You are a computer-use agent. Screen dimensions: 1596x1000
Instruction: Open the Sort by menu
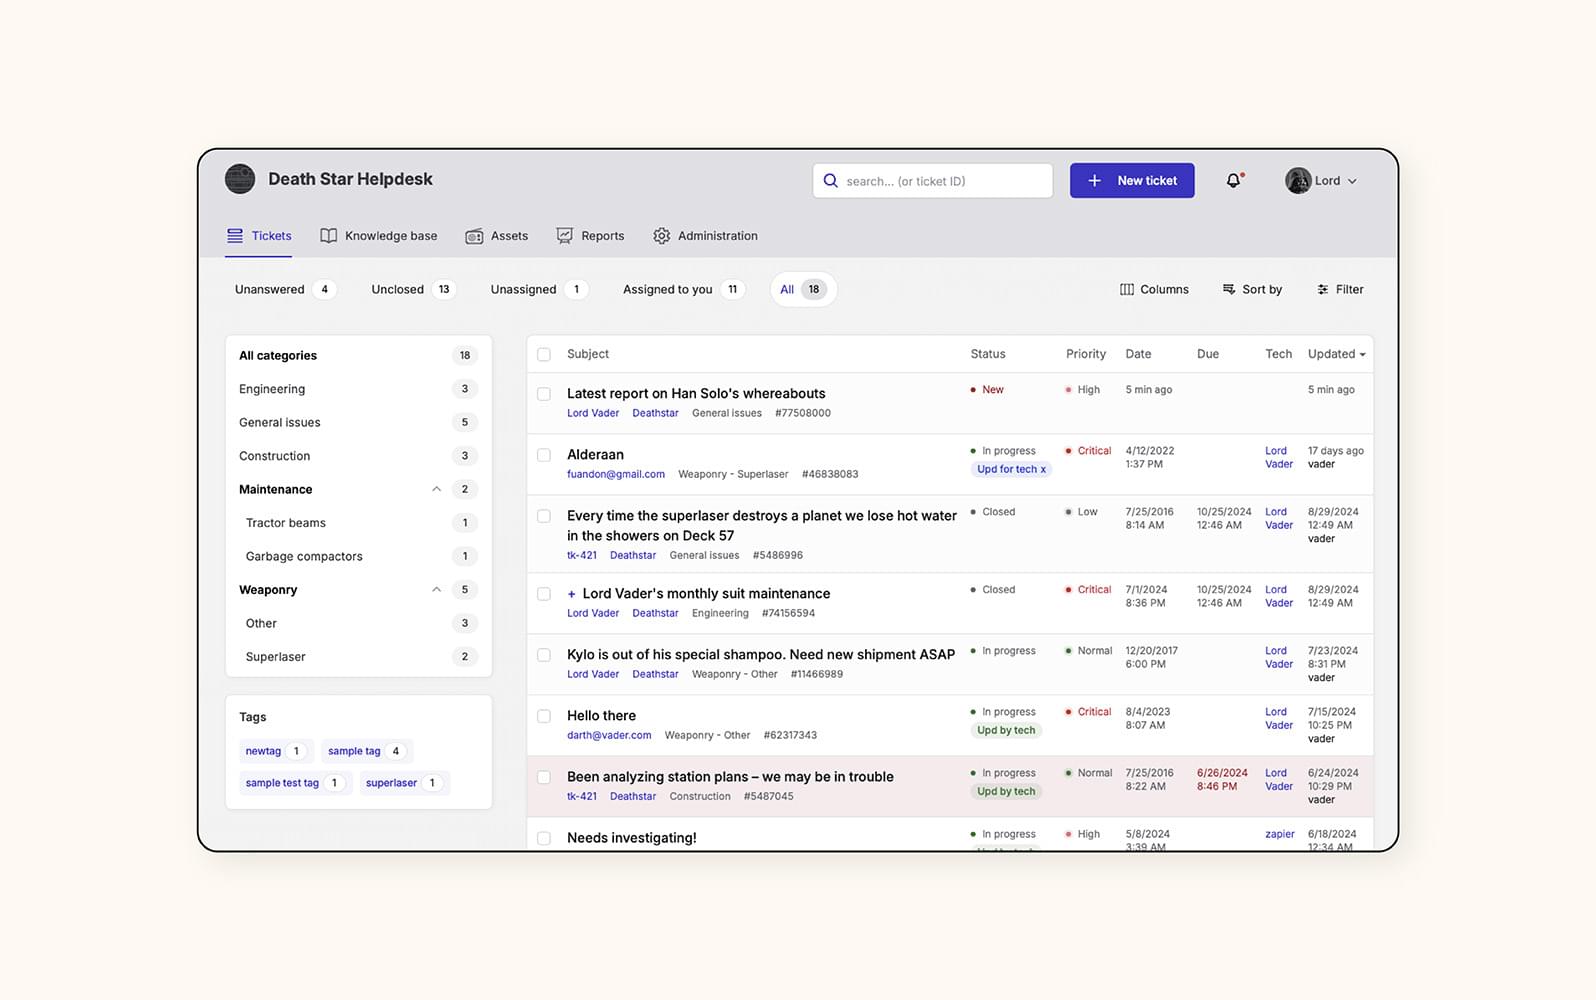coord(1252,289)
